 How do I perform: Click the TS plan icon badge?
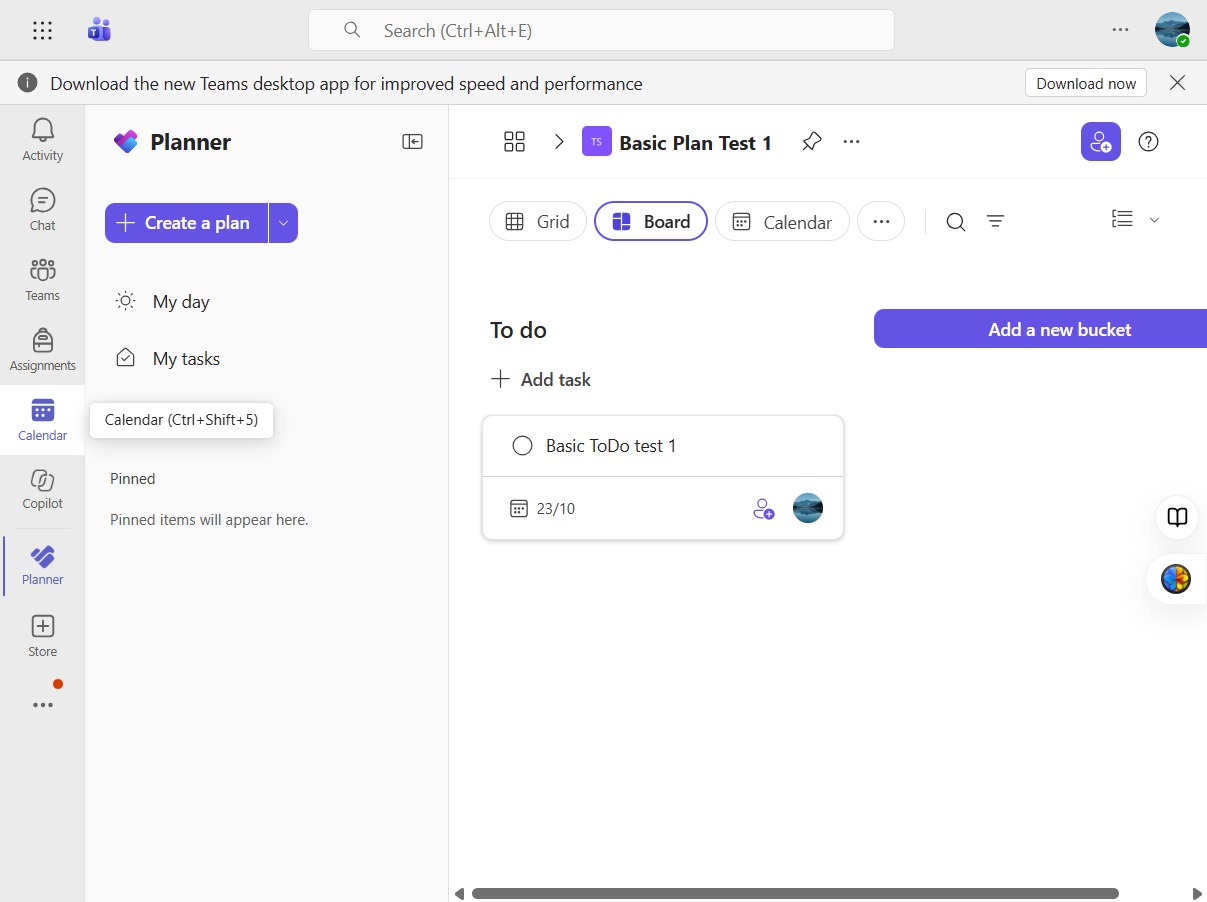click(597, 142)
